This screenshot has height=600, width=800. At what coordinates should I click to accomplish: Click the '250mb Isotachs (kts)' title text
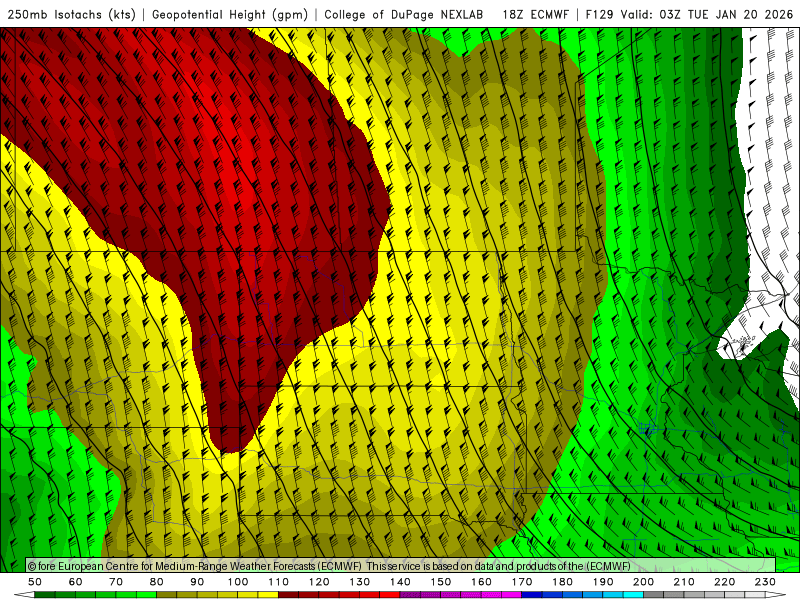(x=71, y=15)
